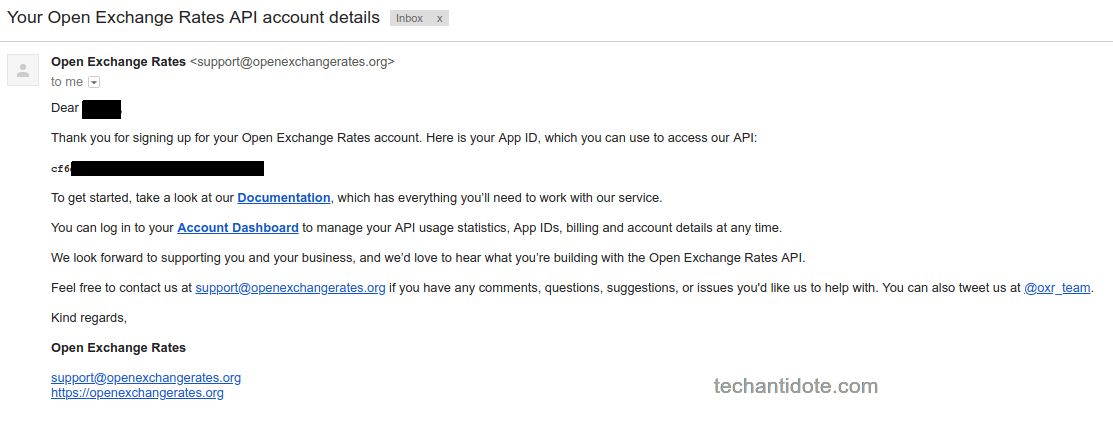Expand the 'to me' recipient details arrow
This screenshot has height=421, width=1113.
coord(94,82)
